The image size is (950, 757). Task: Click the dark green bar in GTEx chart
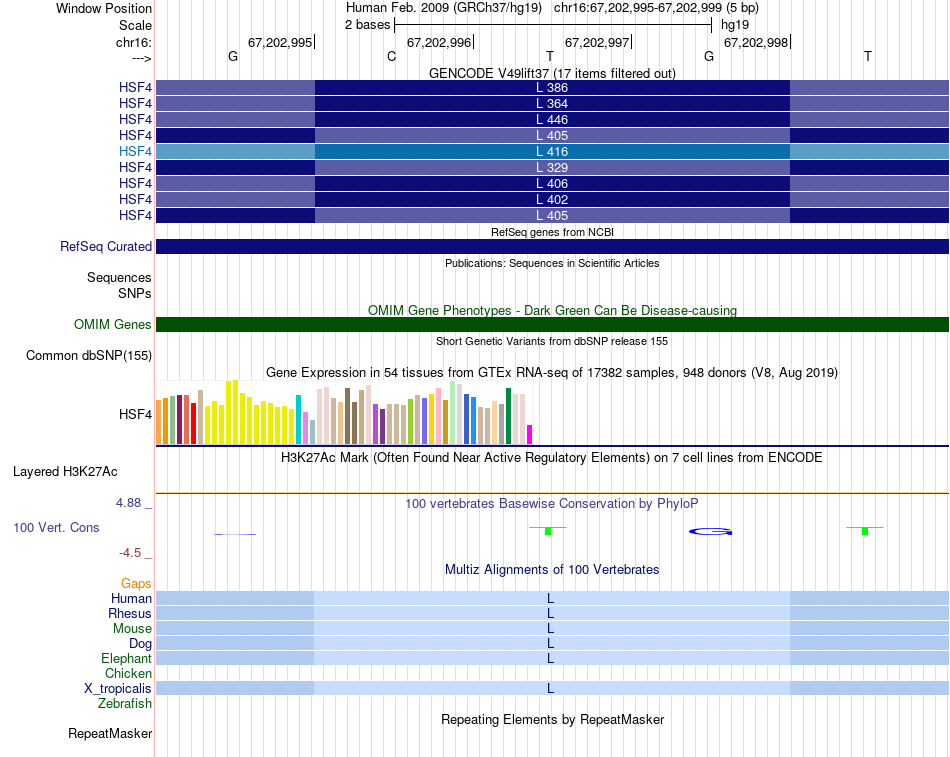pyautogui.click(x=508, y=416)
